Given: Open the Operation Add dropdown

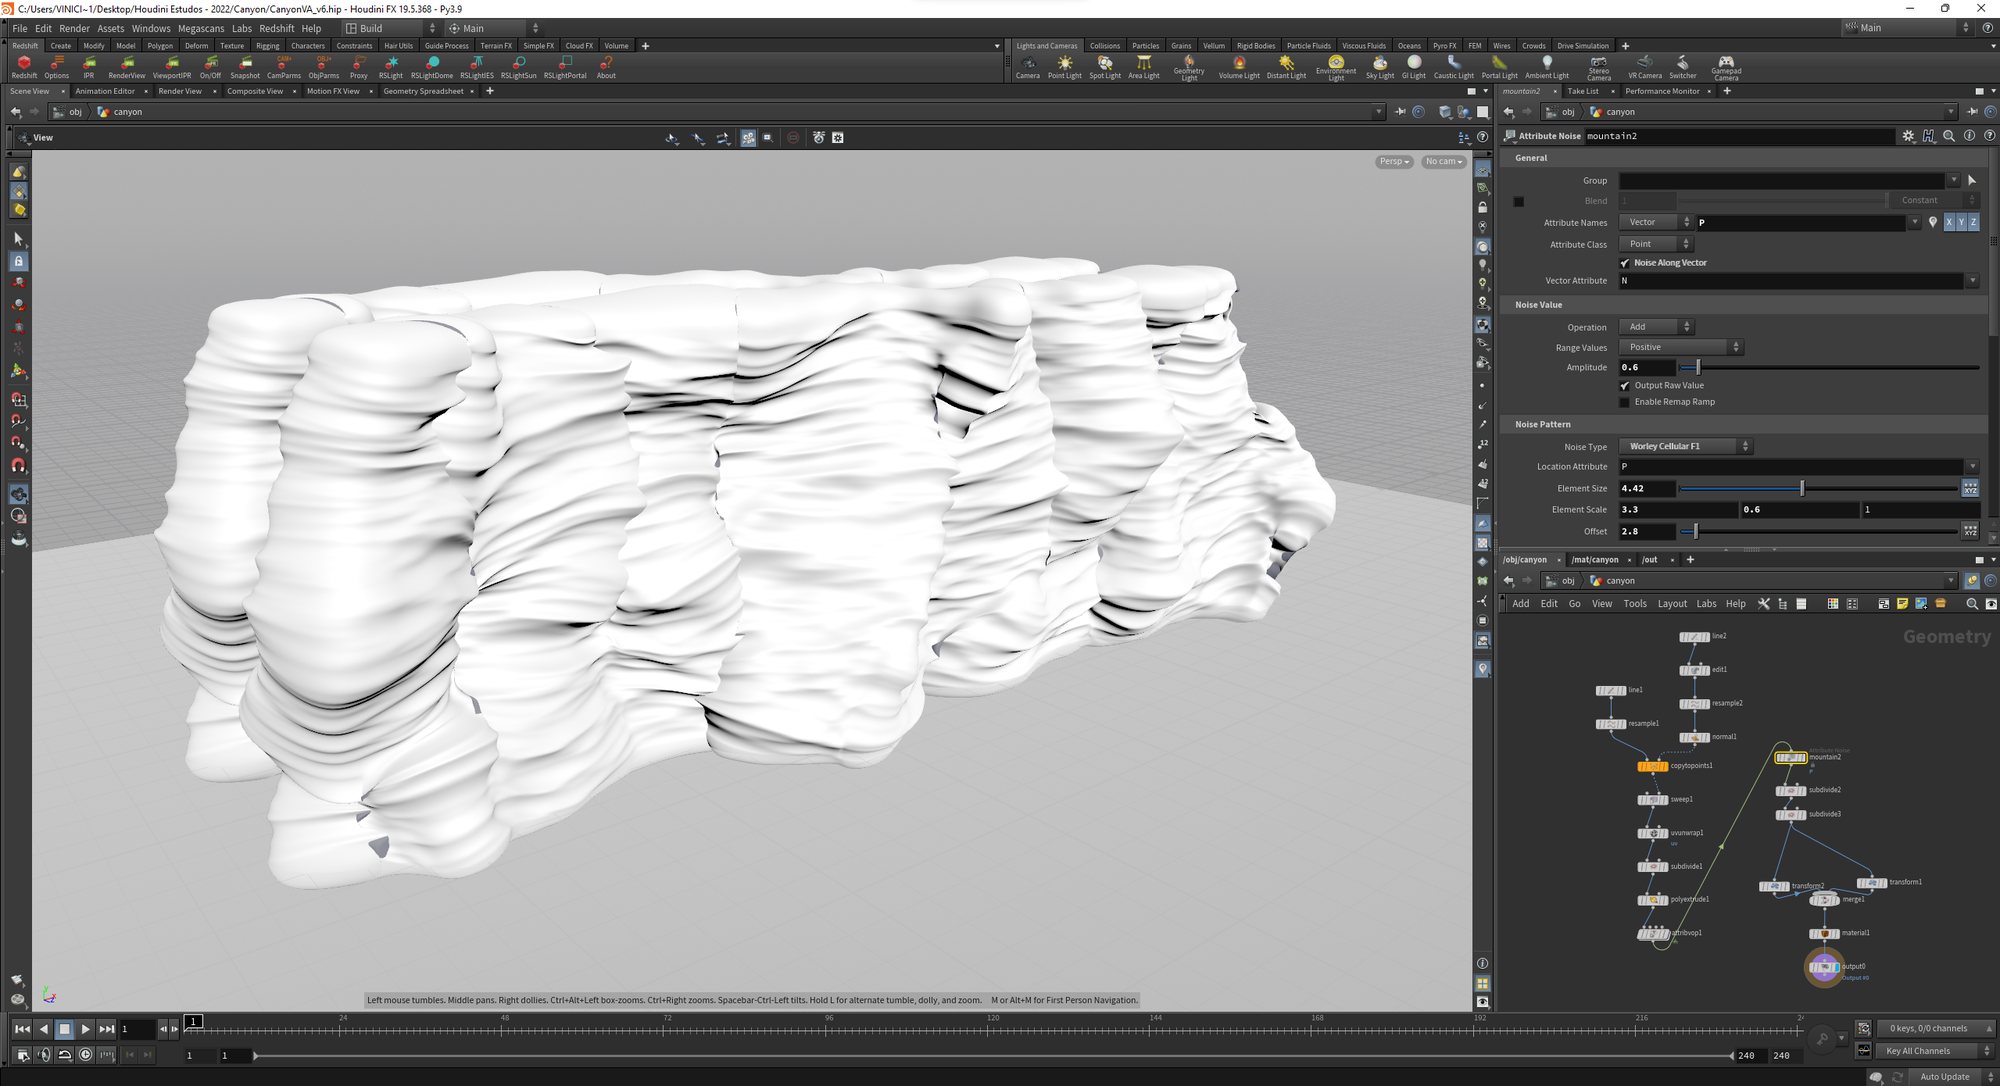Looking at the screenshot, I should 1656,327.
